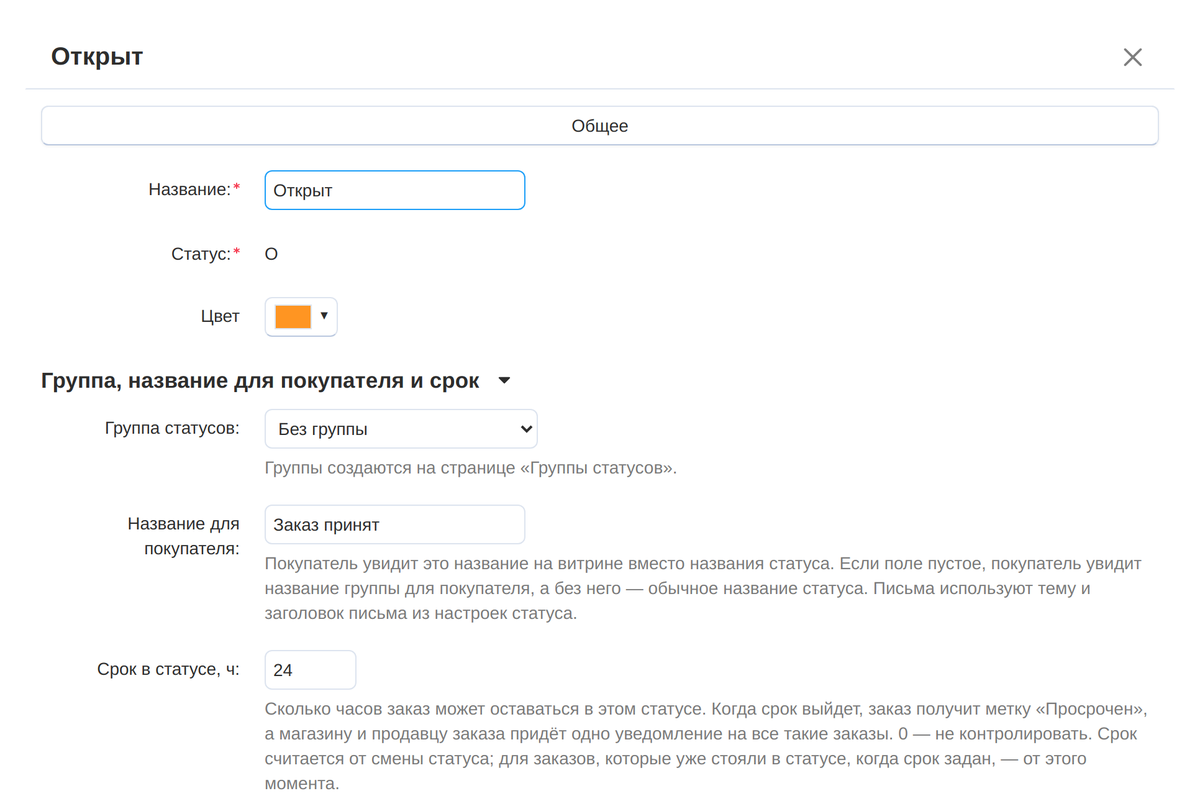Click the Группа статусов label
1200x796 pixels.
tap(172, 429)
